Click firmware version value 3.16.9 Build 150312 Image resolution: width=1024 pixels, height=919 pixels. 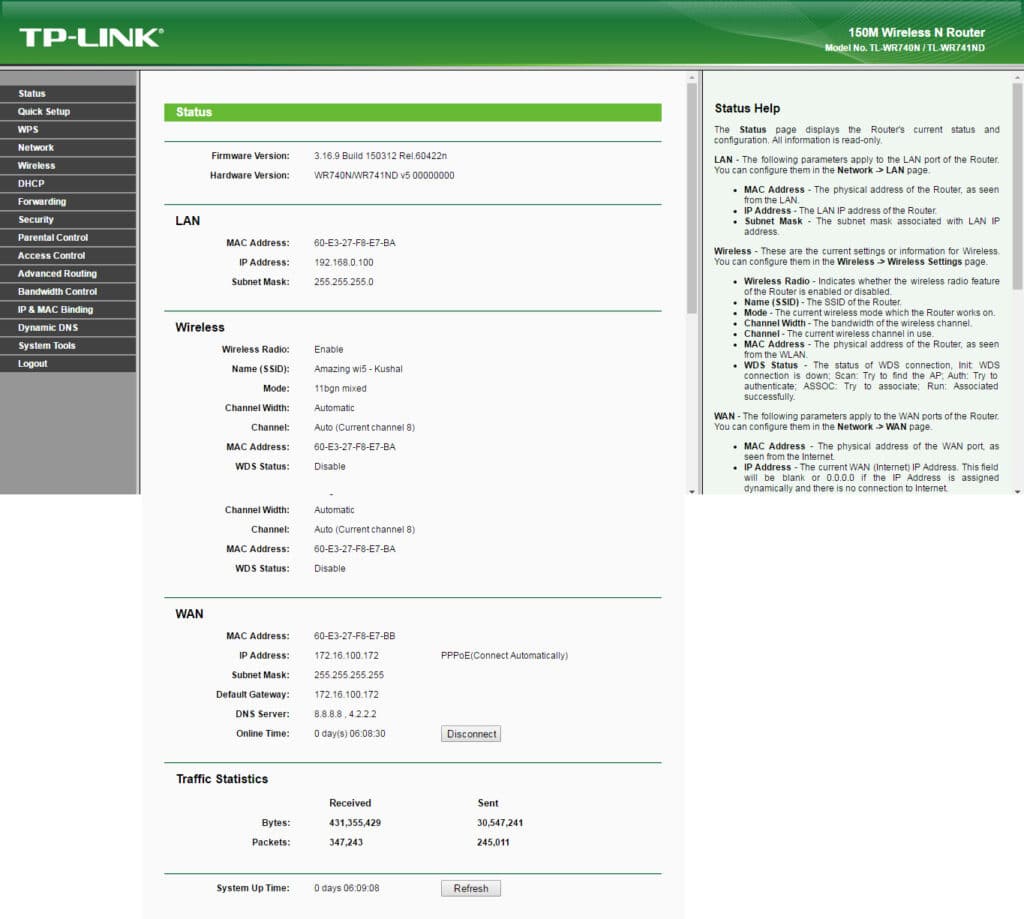coord(380,155)
